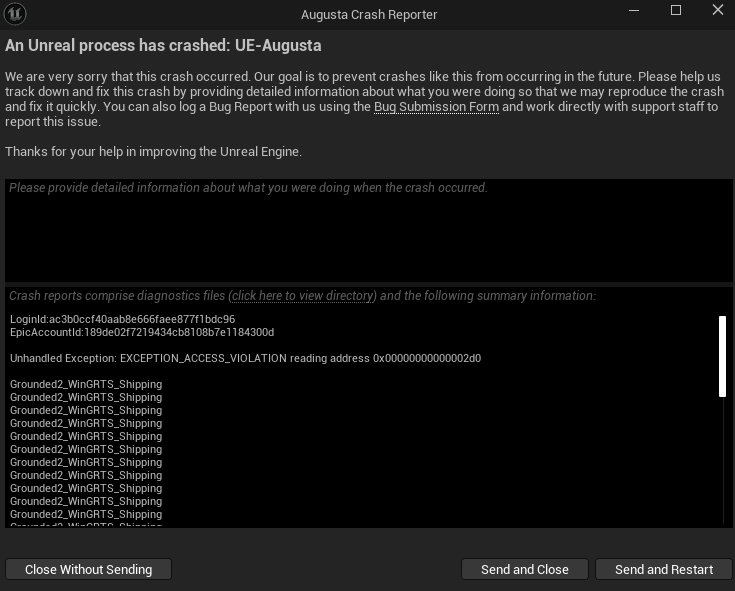Click the Augusta Crash Reporter title text
735x591 pixels.
[x=369, y=15]
